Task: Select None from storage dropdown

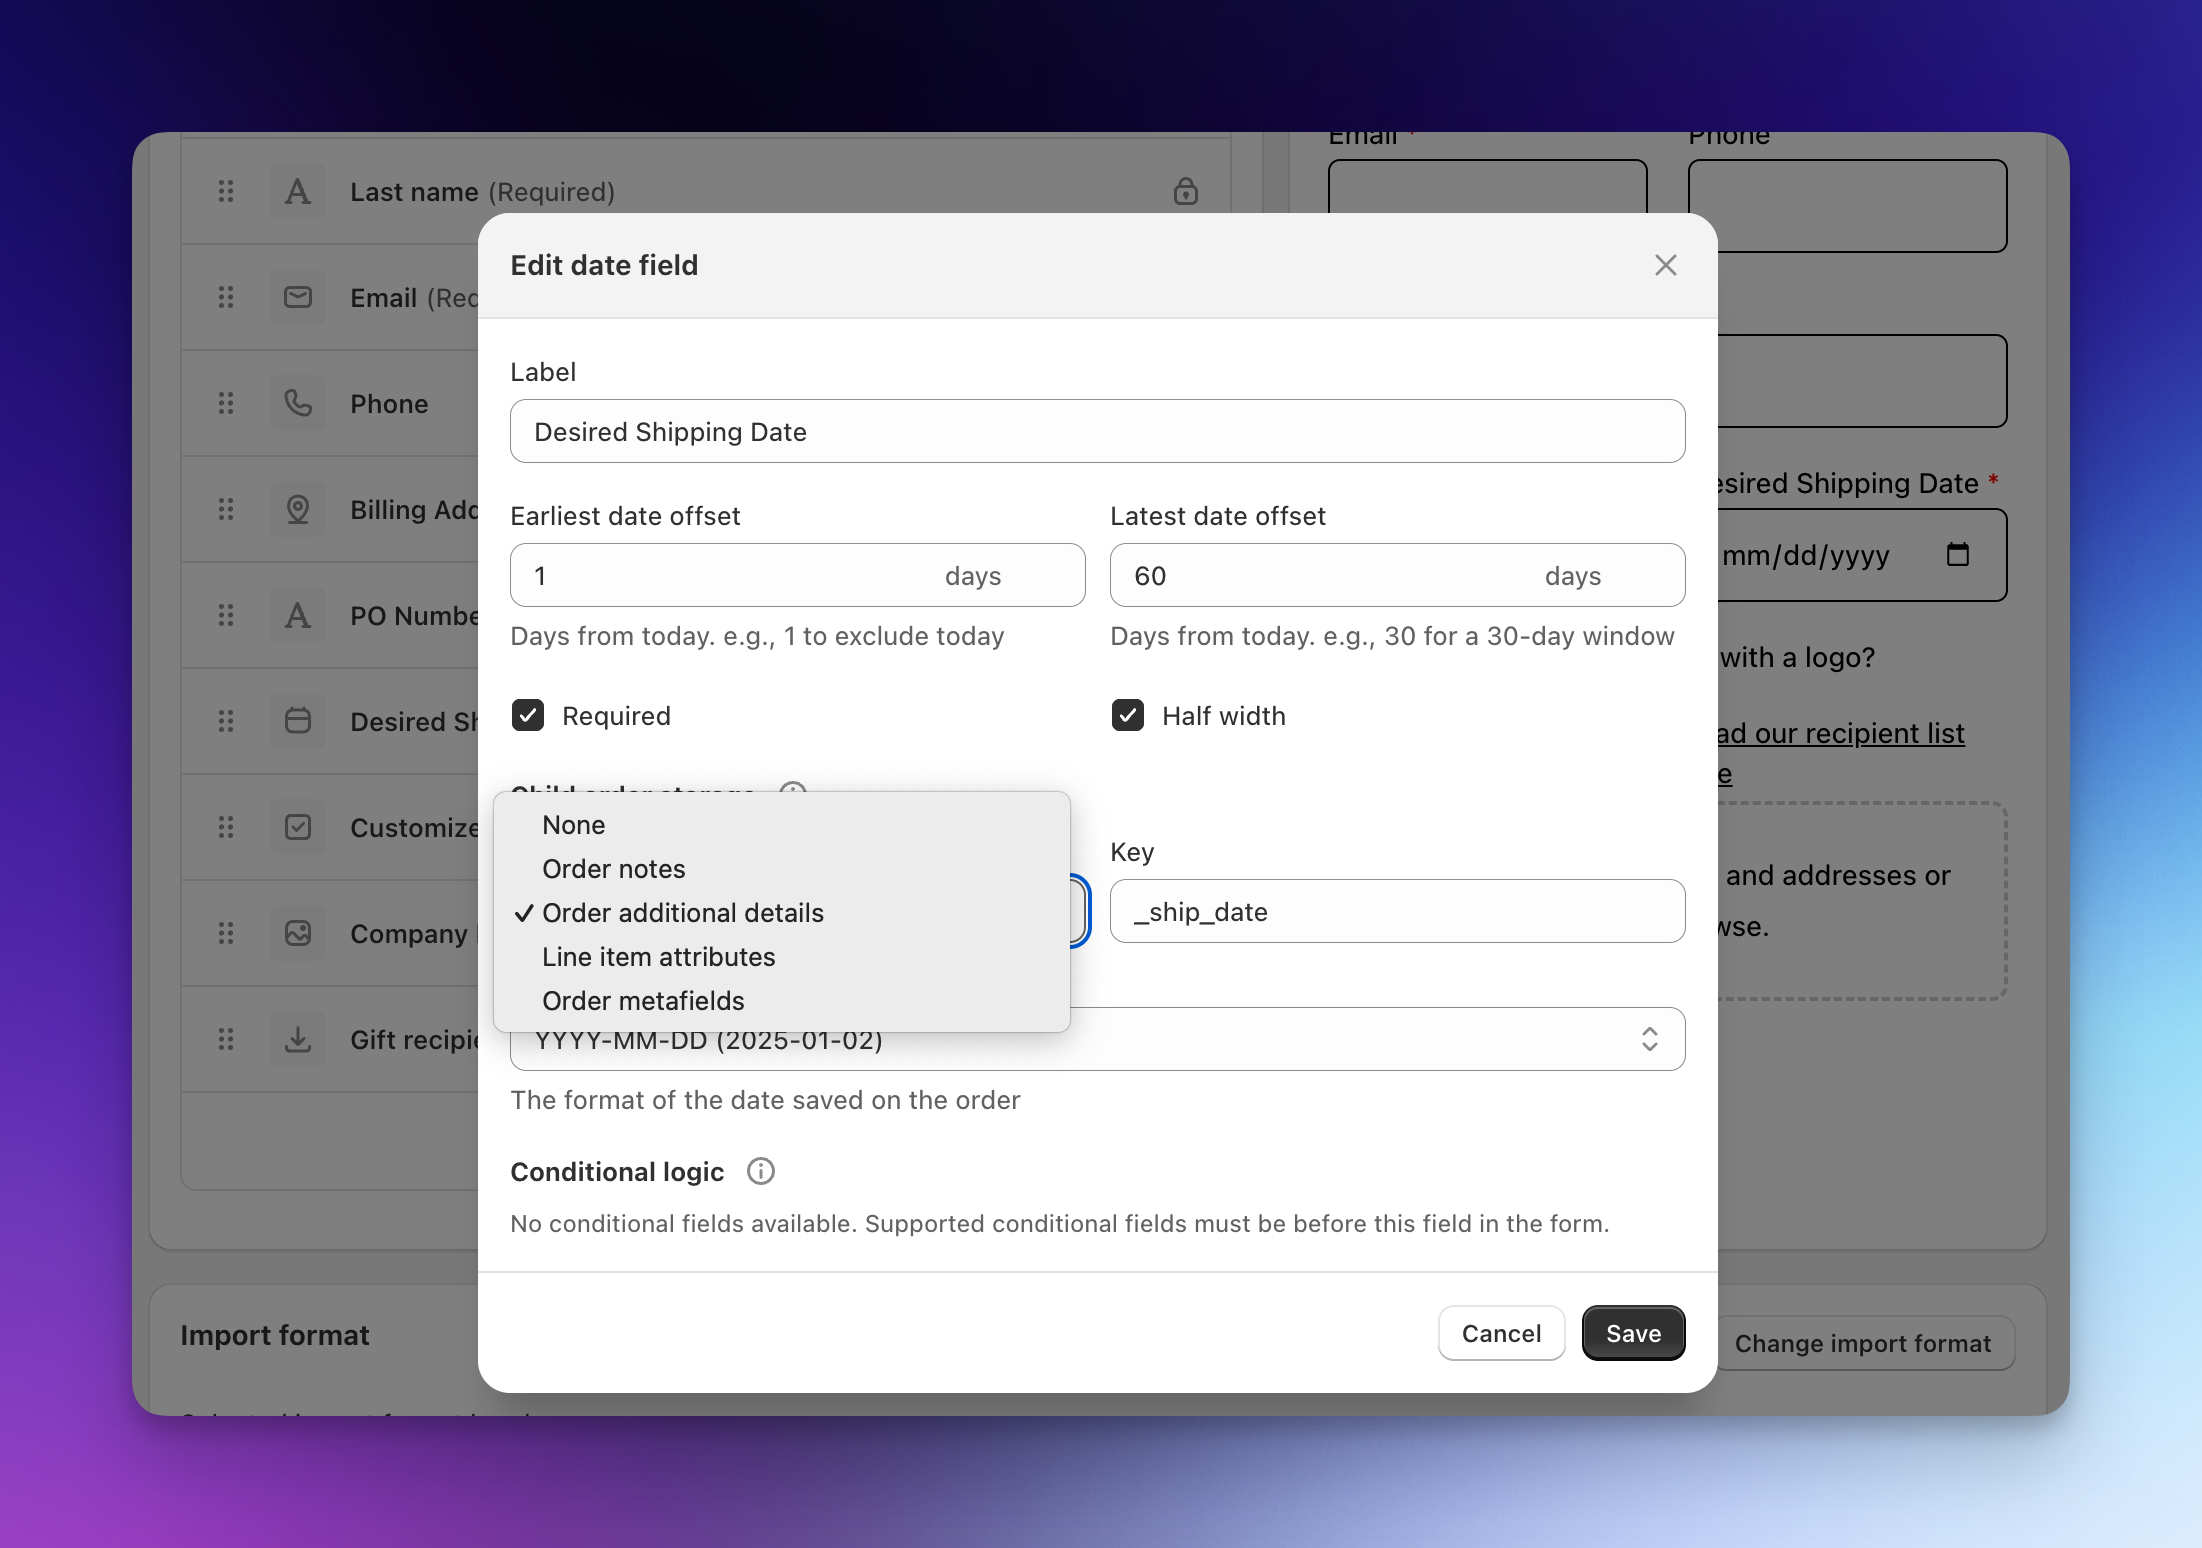Action: (782, 825)
